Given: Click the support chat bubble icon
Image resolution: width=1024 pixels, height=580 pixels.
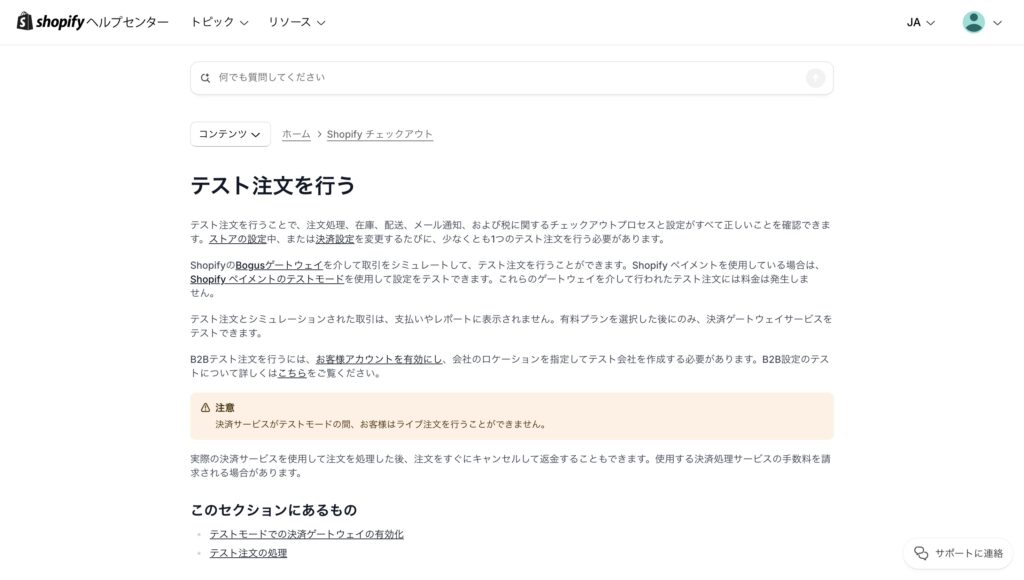Looking at the screenshot, I should [x=921, y=553].
